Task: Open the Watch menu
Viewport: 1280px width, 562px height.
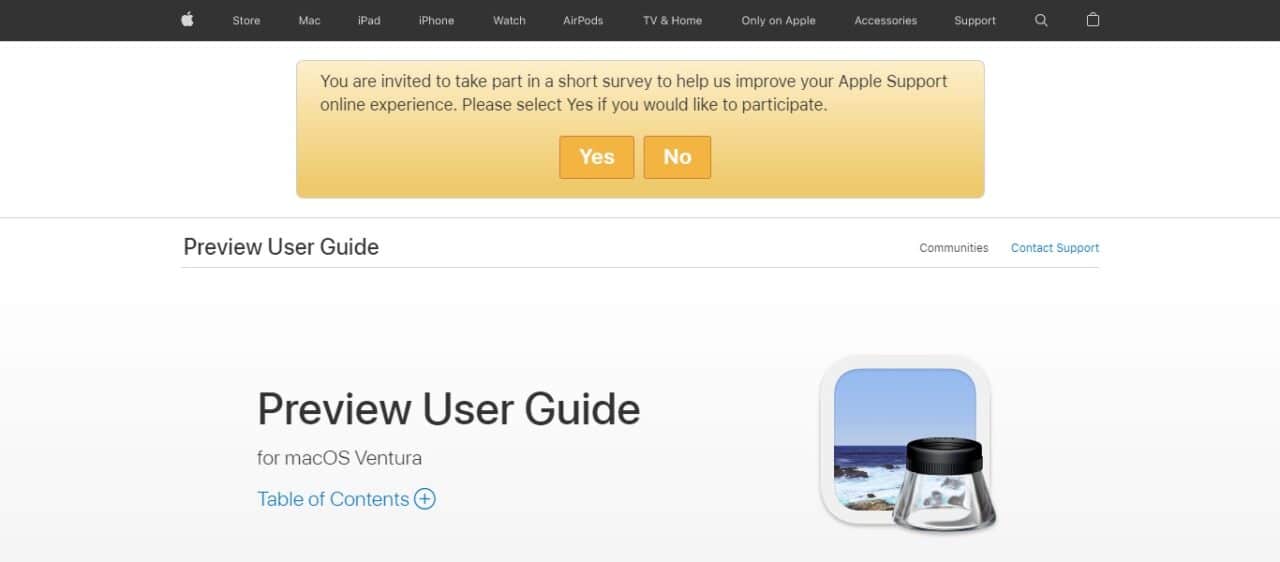Action: point(509,21)
